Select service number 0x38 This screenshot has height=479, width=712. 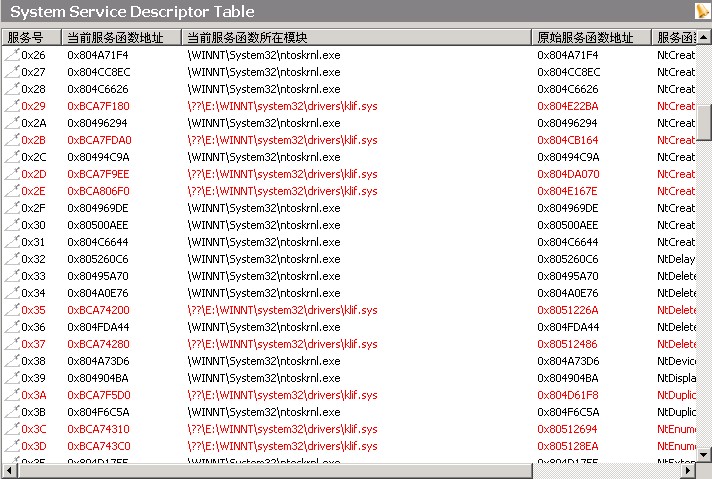[x=34, y=361]
